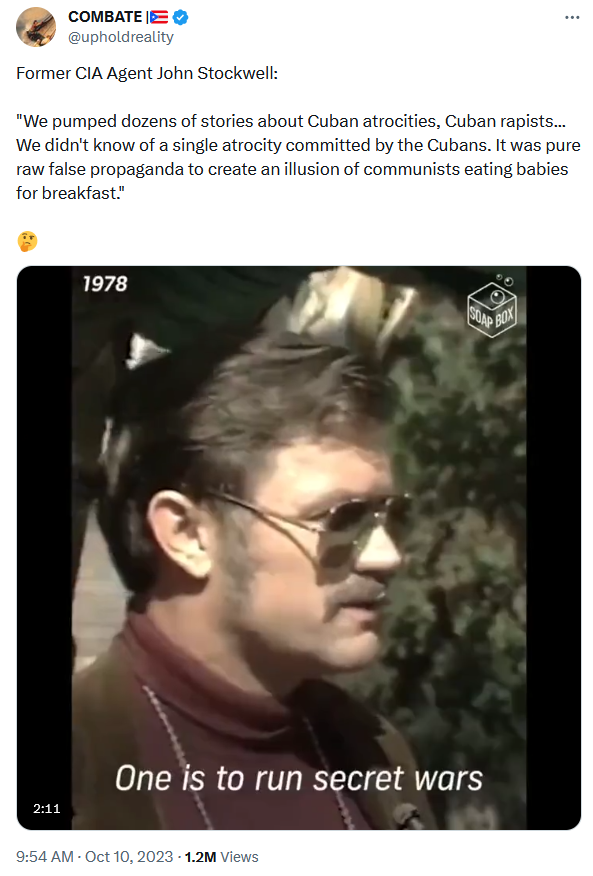Click the blue verified checkmark badge
Screen dimensions: 593x876
(180, 17)
